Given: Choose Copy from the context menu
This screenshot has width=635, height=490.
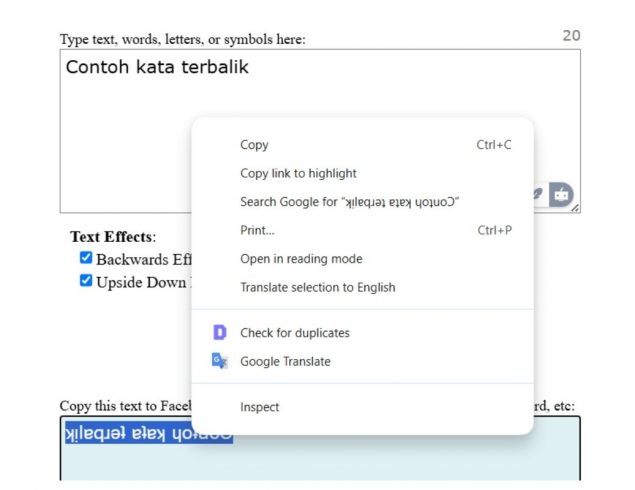Looking at the screenshot, I should click(x=254, y=145).
